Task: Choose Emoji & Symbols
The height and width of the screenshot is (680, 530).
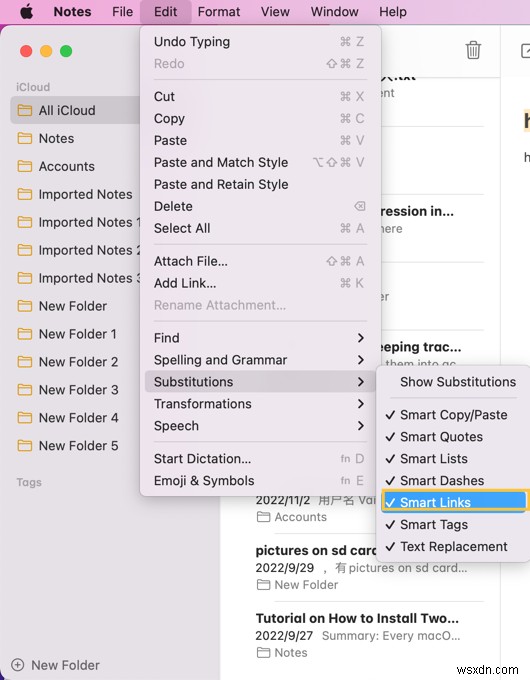Action: pos(260,481)
